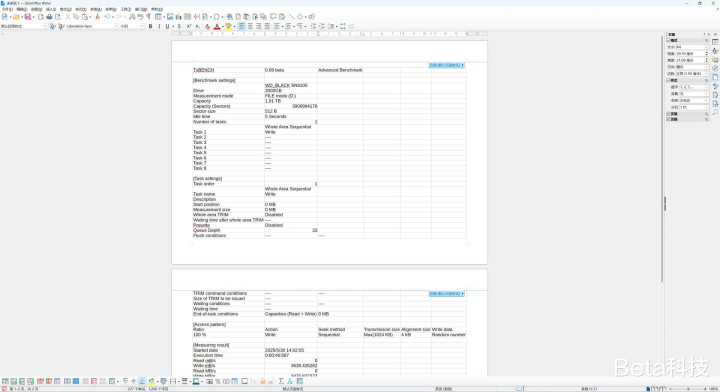Click table toolbar Sum sigma icon

(281, 381)
